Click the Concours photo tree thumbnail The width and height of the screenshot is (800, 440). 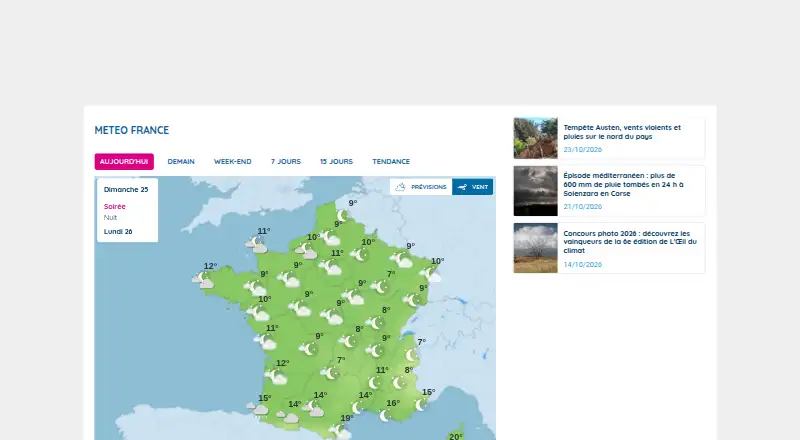(x=536, y=248)
